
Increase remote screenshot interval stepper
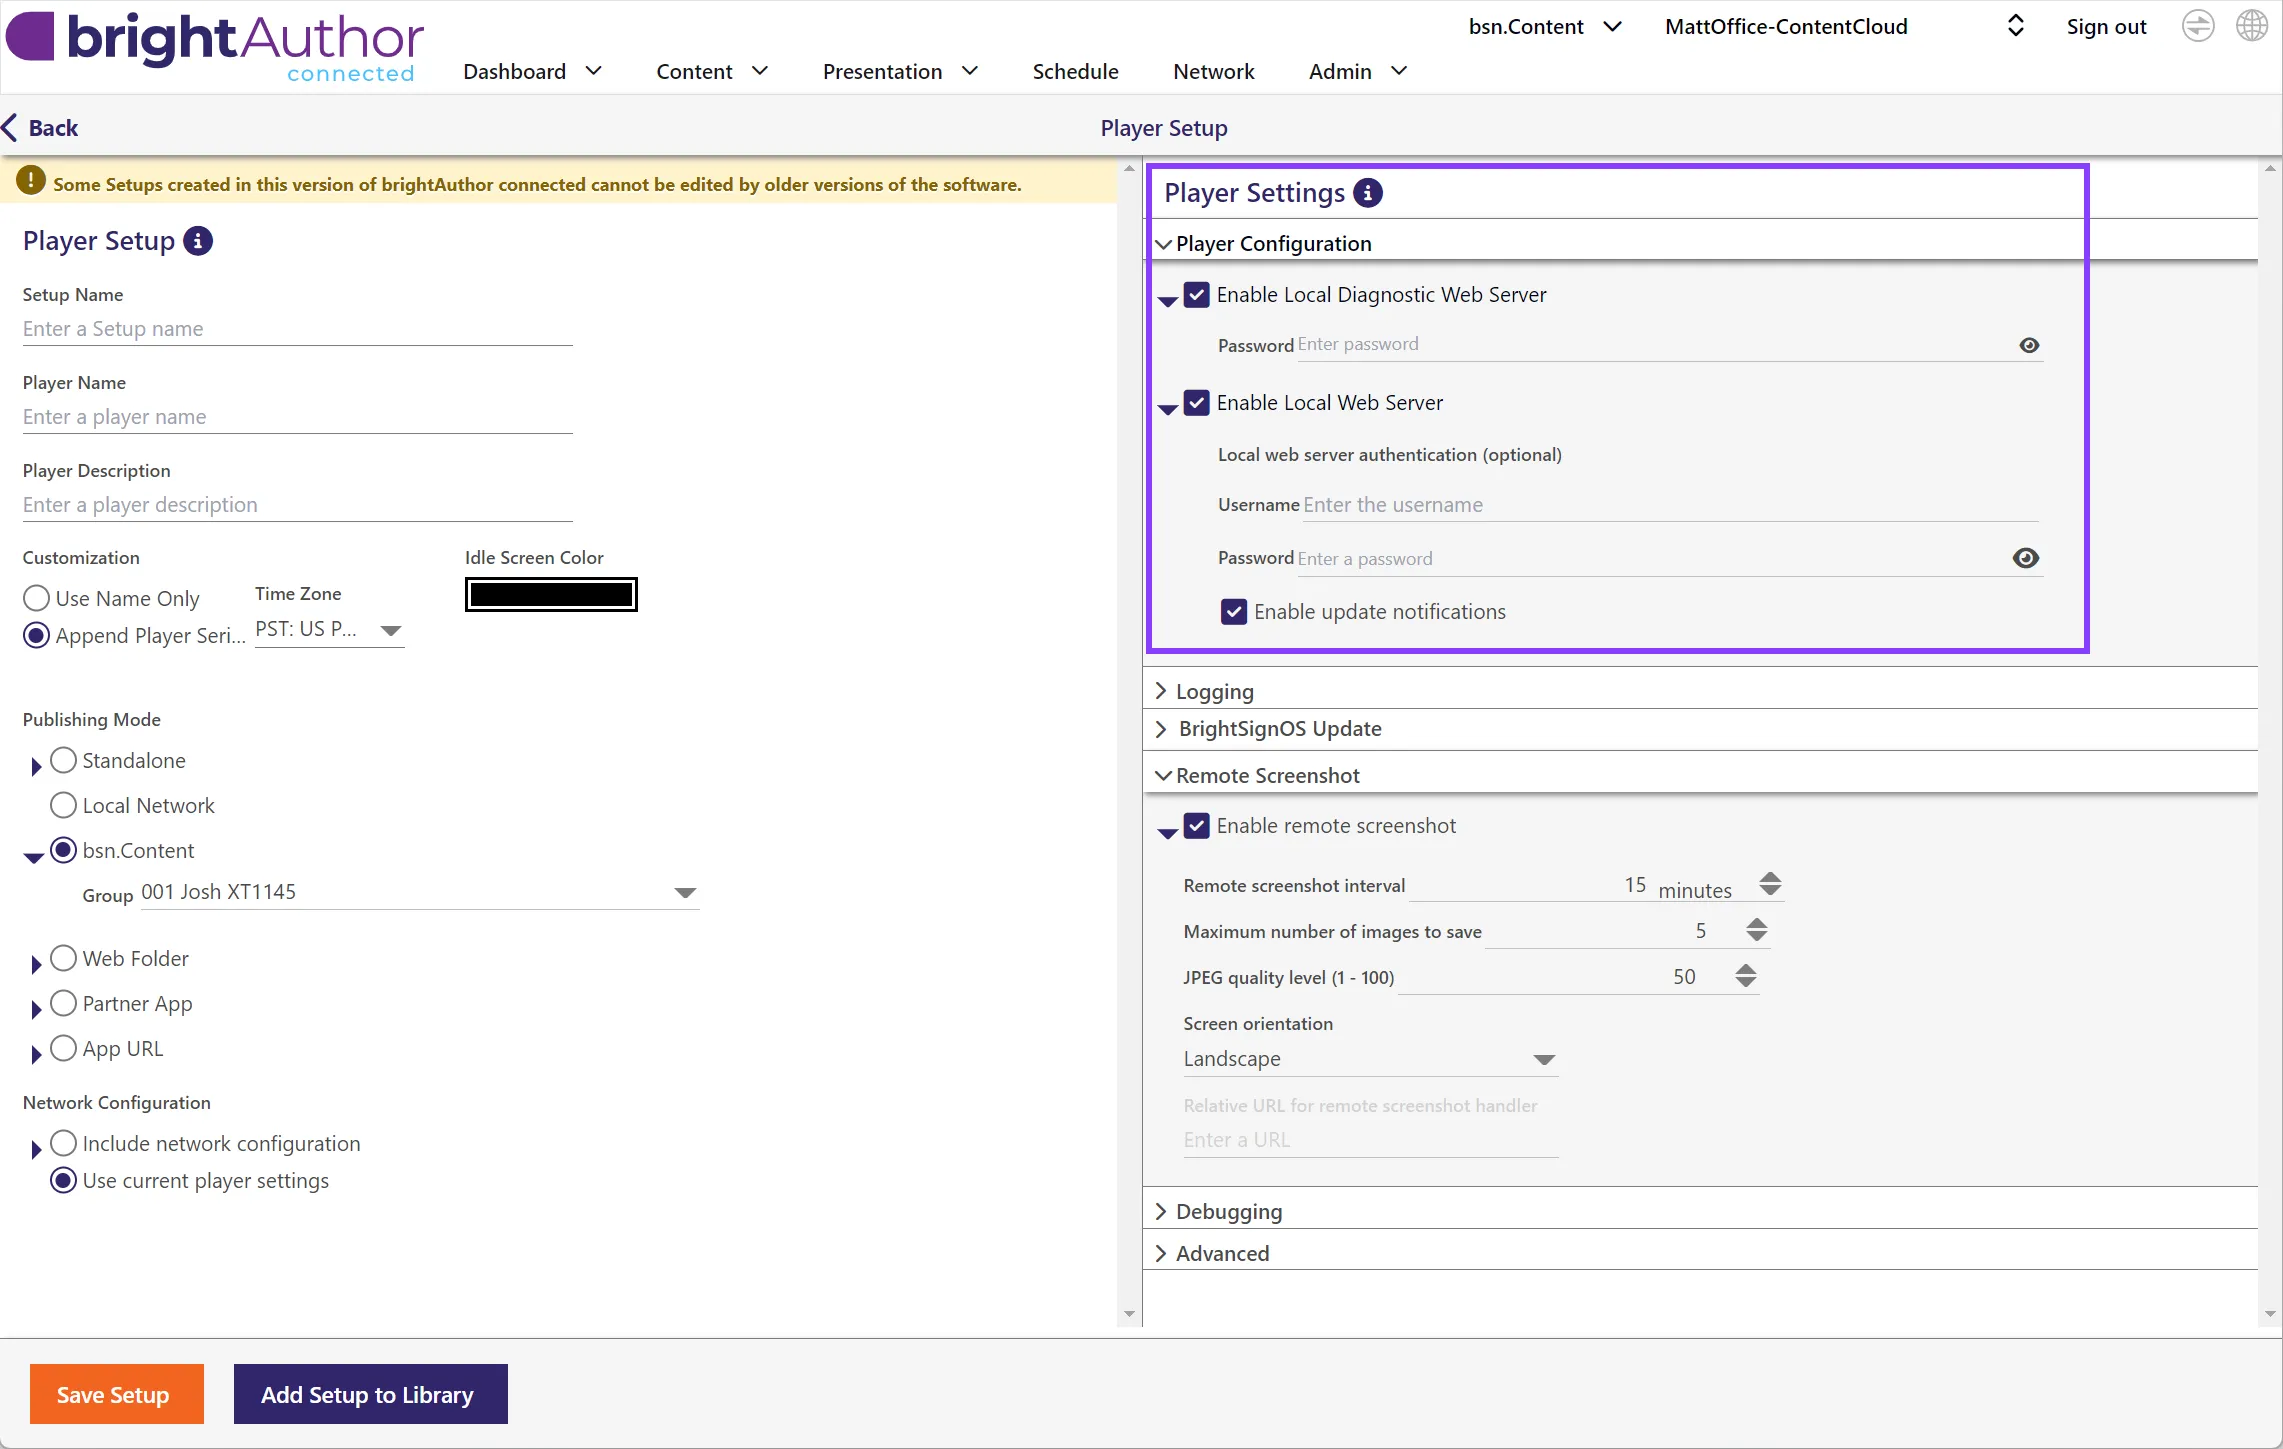click(x=1770, y=877)
